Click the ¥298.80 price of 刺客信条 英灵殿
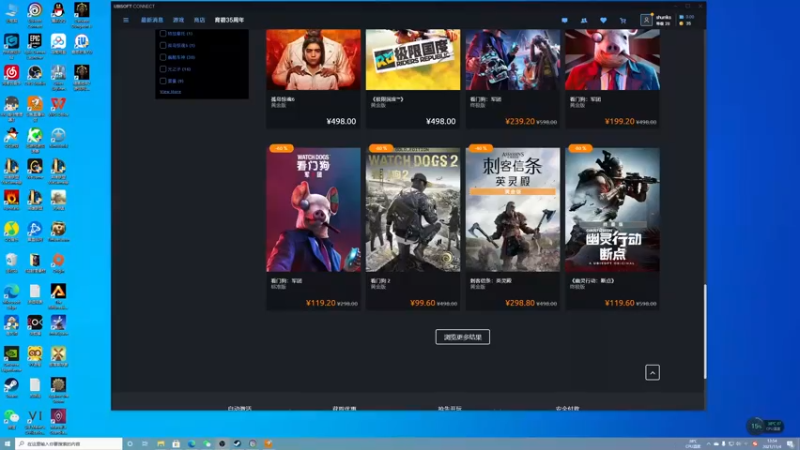The image size is (800, 450). click(x=520, y=303)
